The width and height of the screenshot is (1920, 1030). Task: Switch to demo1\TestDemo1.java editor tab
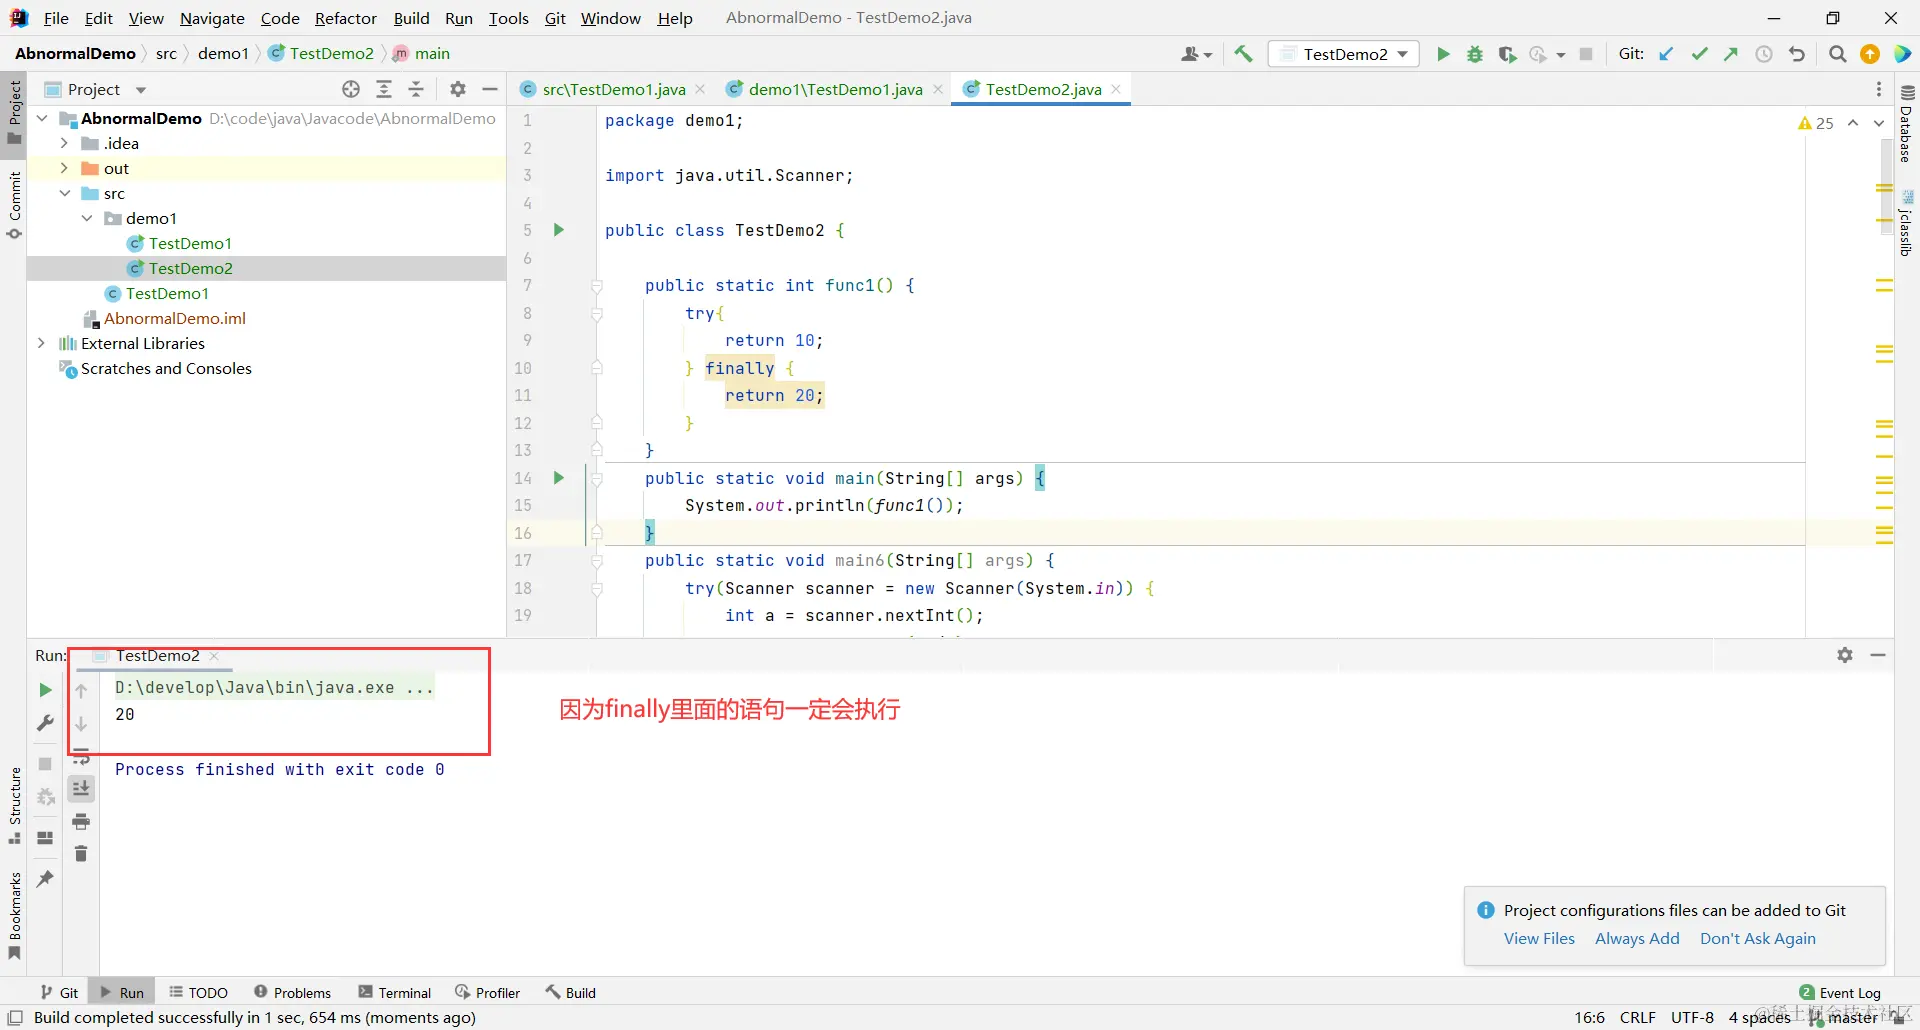click(x=835, y=89)
